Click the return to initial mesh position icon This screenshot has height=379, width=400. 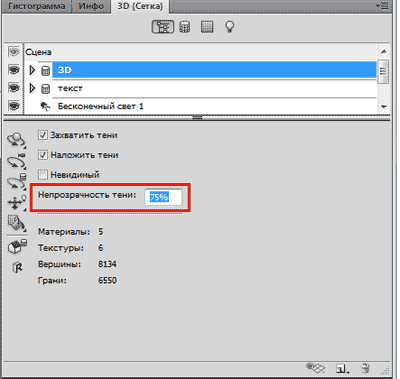17,247
